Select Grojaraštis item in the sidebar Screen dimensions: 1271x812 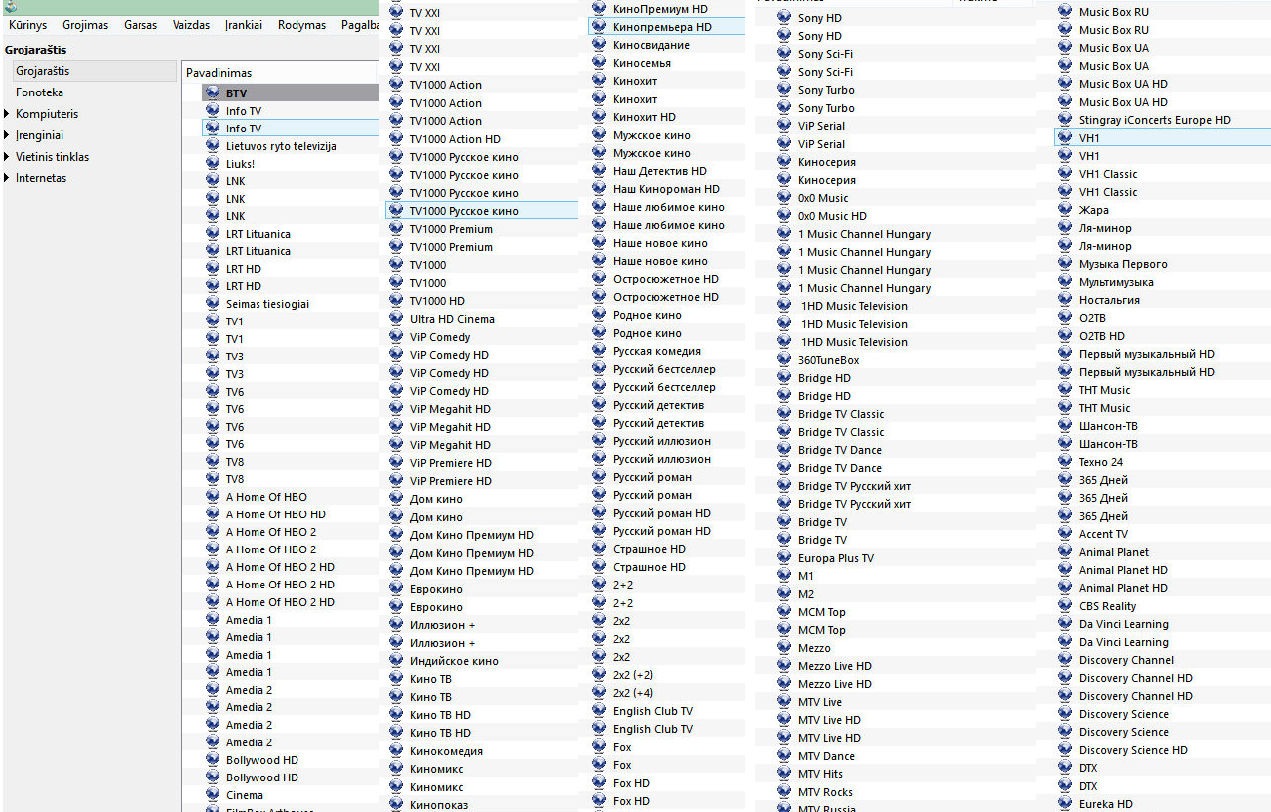(94, 71)
